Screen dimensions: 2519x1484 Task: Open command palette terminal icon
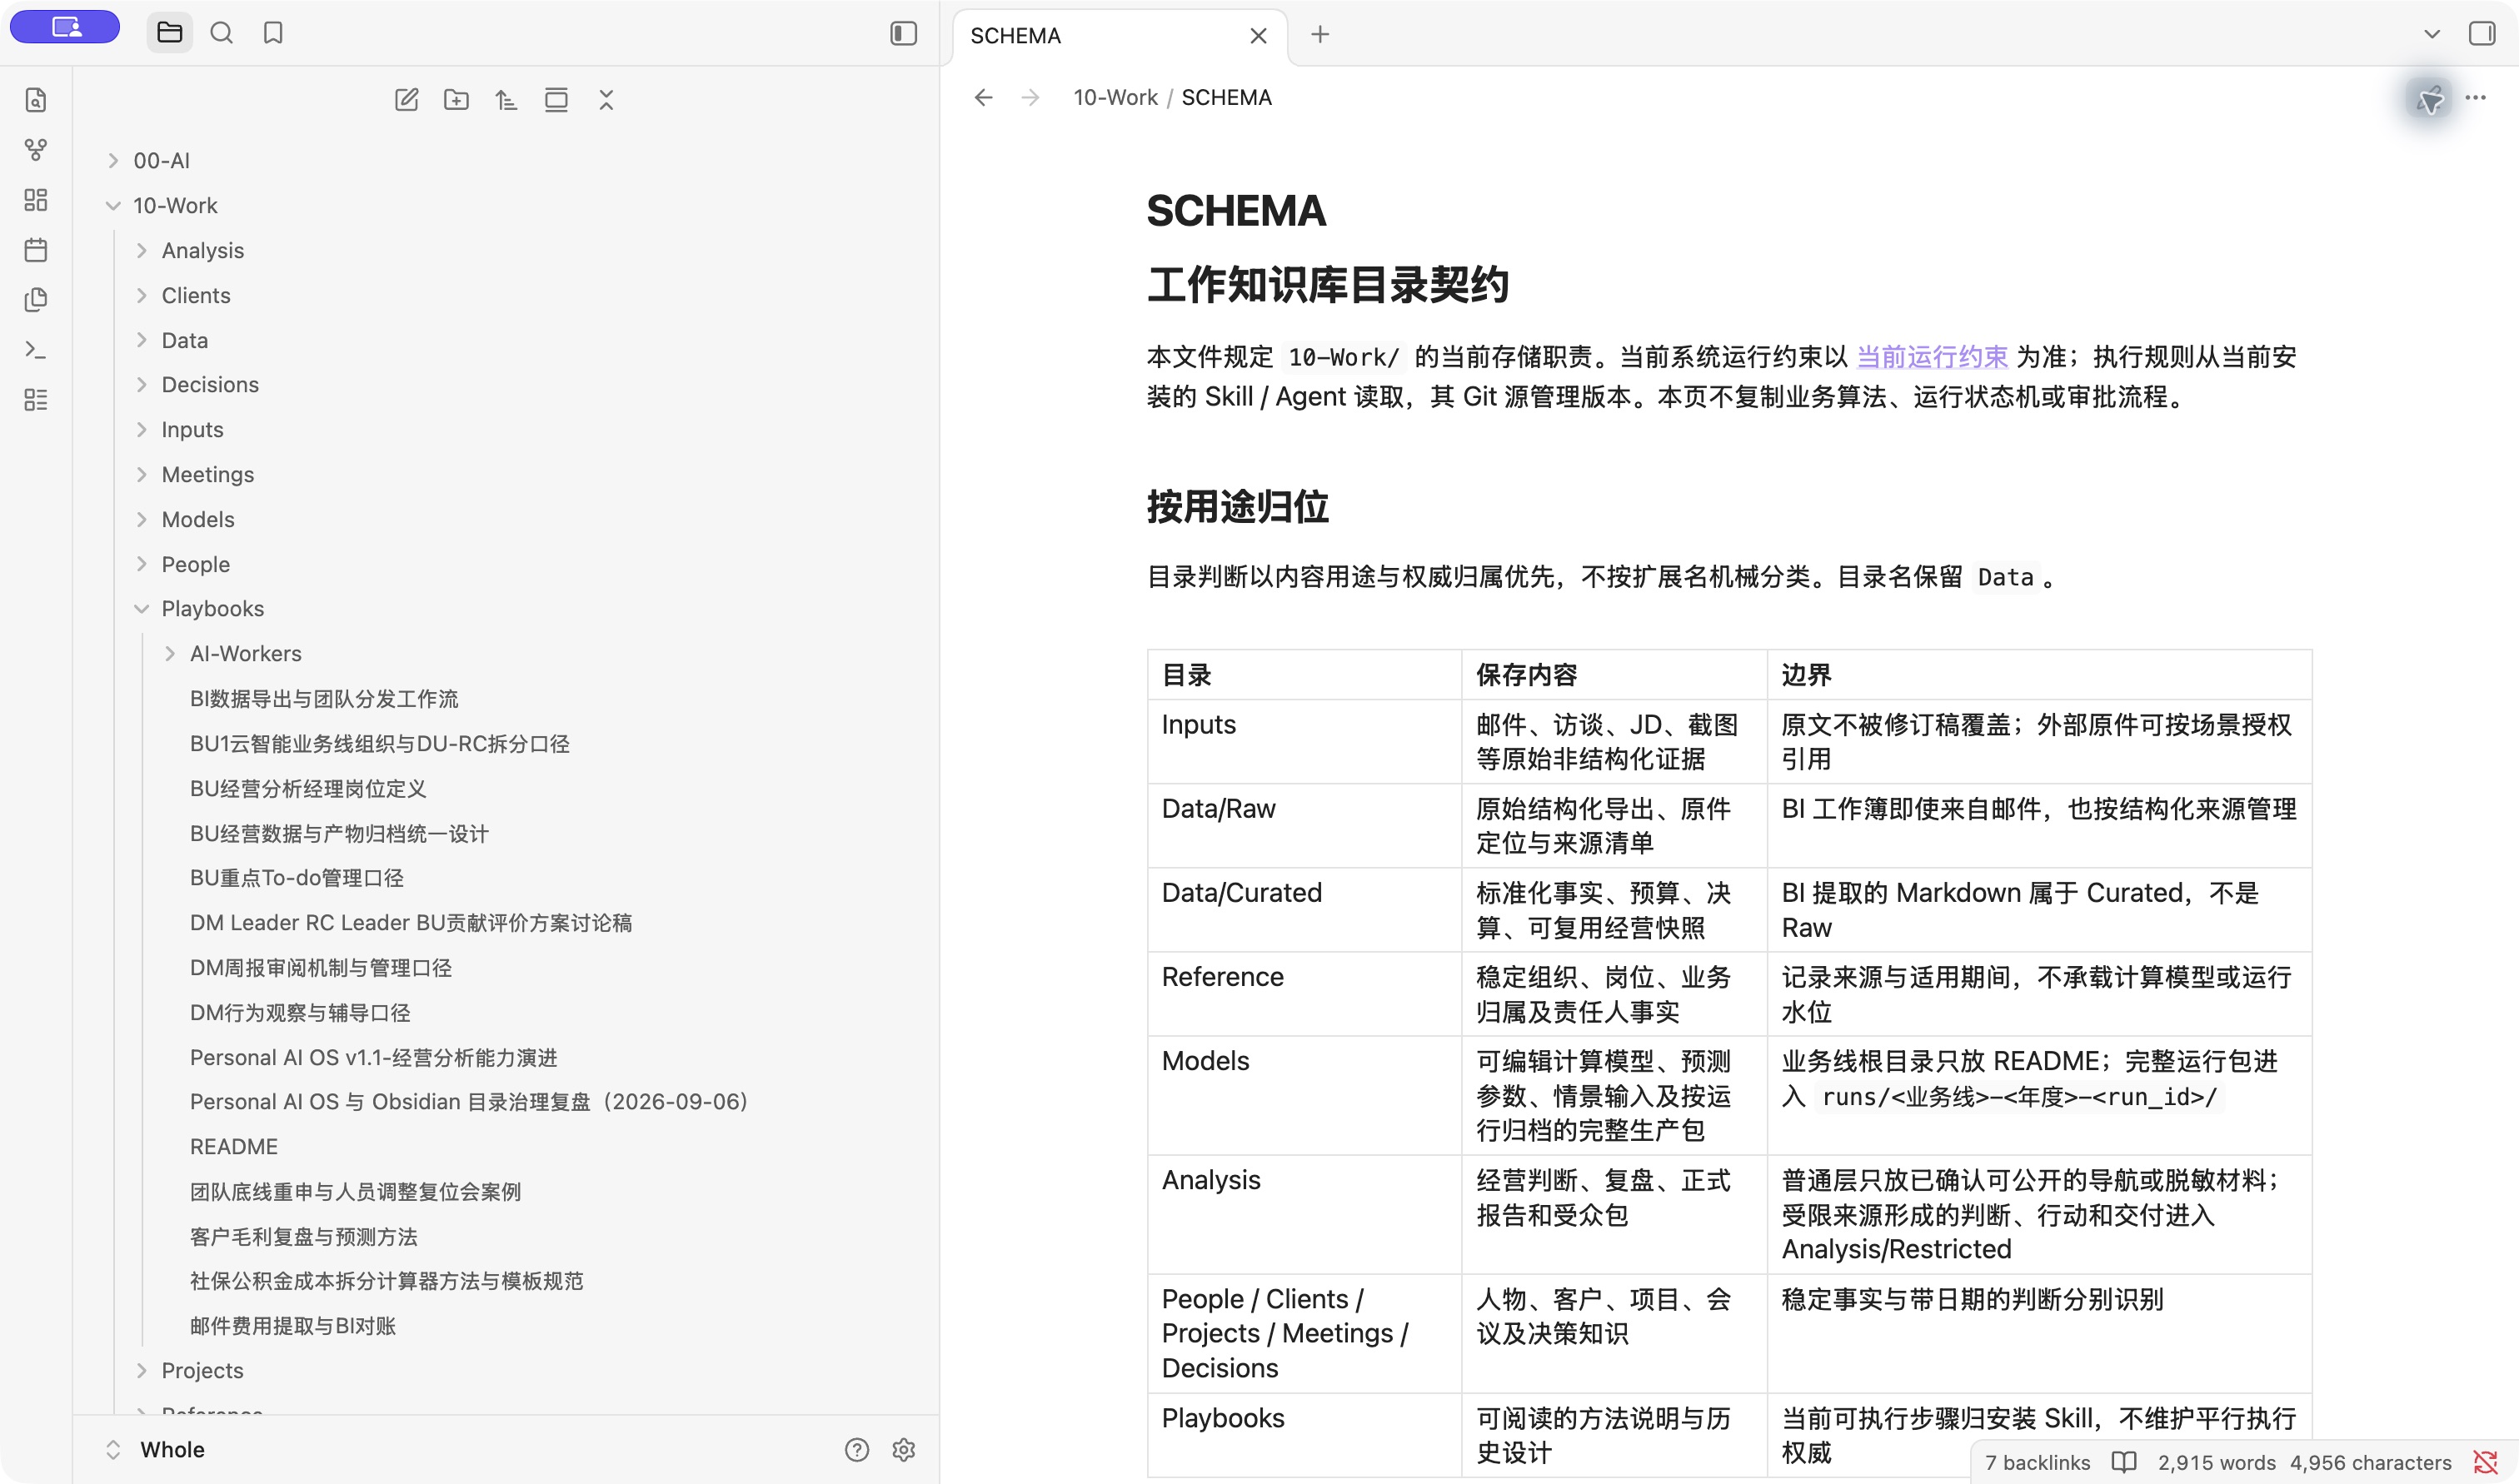point(36,350)
